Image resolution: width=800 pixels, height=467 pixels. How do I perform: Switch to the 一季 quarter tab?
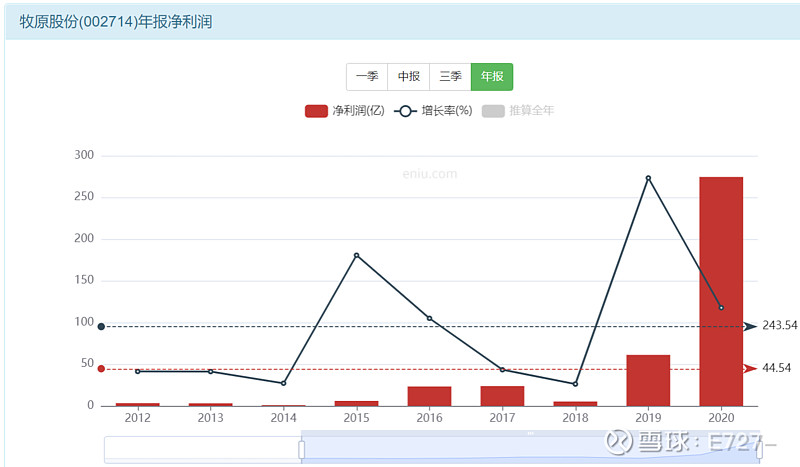pyautogui.click(x=367, y=77)
